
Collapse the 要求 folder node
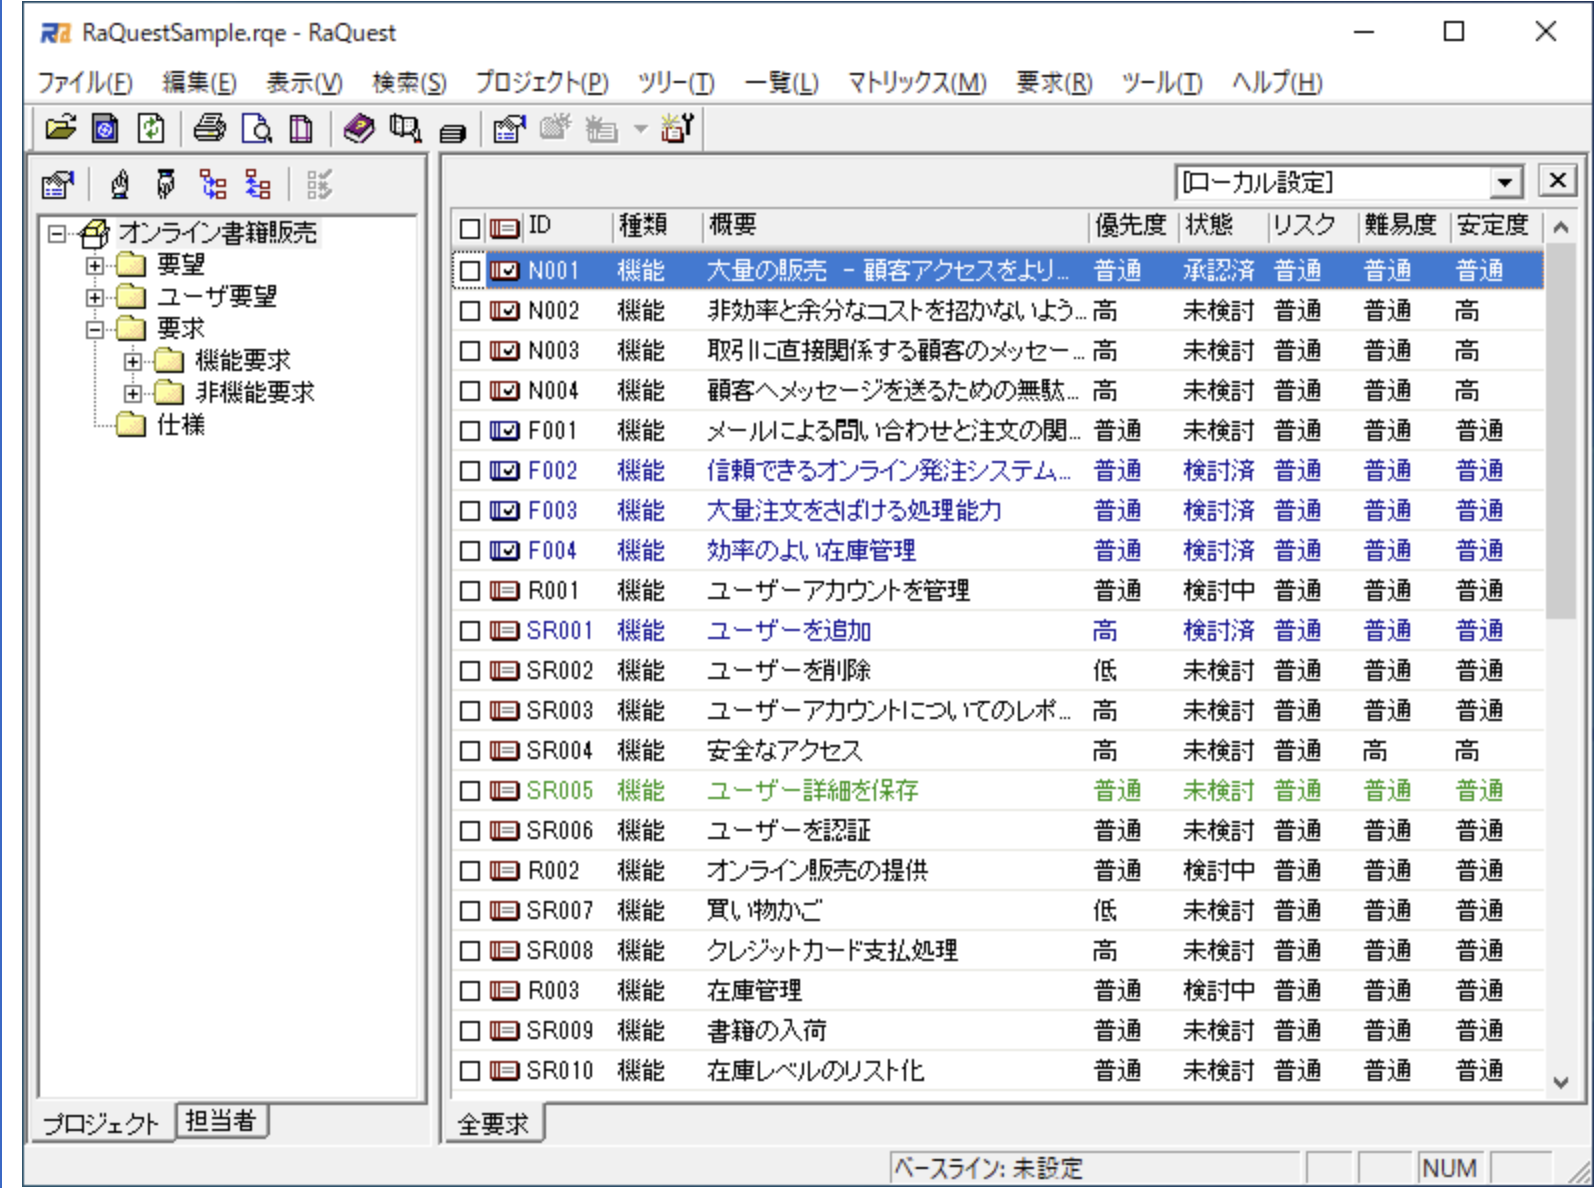pos(95,329)
